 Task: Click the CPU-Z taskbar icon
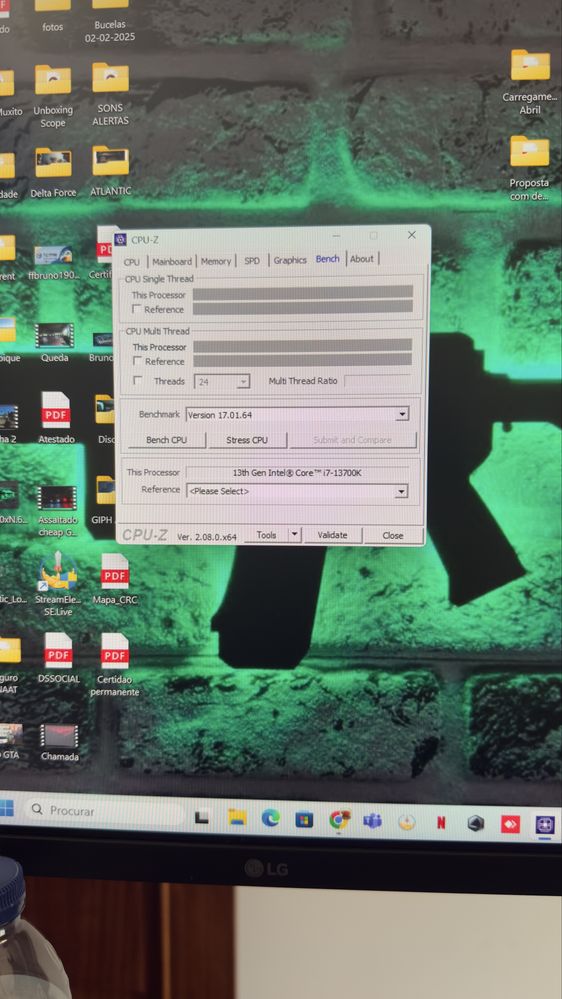tap(545, 825)
